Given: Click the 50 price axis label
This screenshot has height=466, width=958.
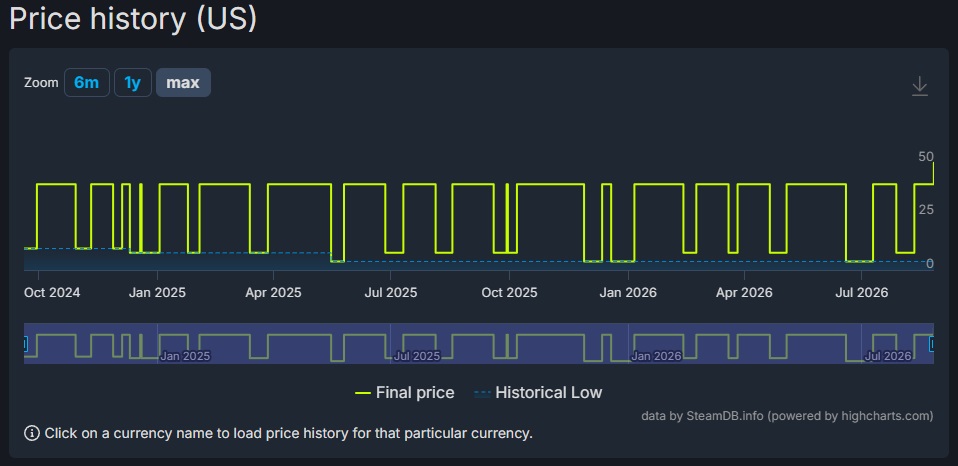Looking at the screenshot, I should [926, 157].
